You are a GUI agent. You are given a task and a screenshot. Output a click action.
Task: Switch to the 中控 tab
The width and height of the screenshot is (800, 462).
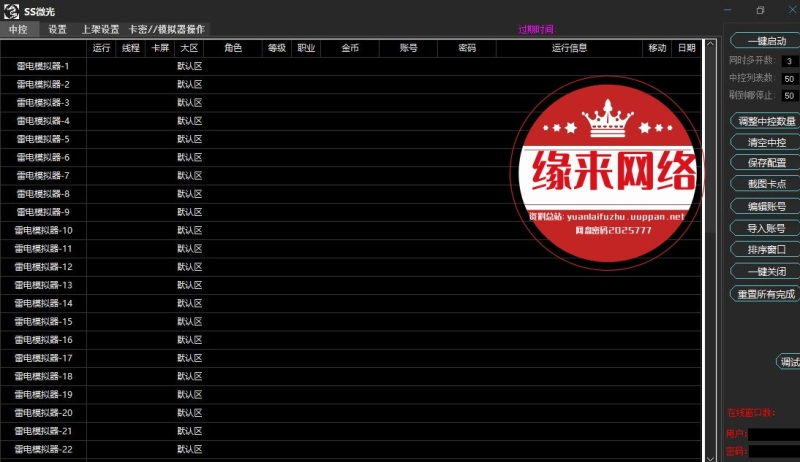tap(19, 30)
